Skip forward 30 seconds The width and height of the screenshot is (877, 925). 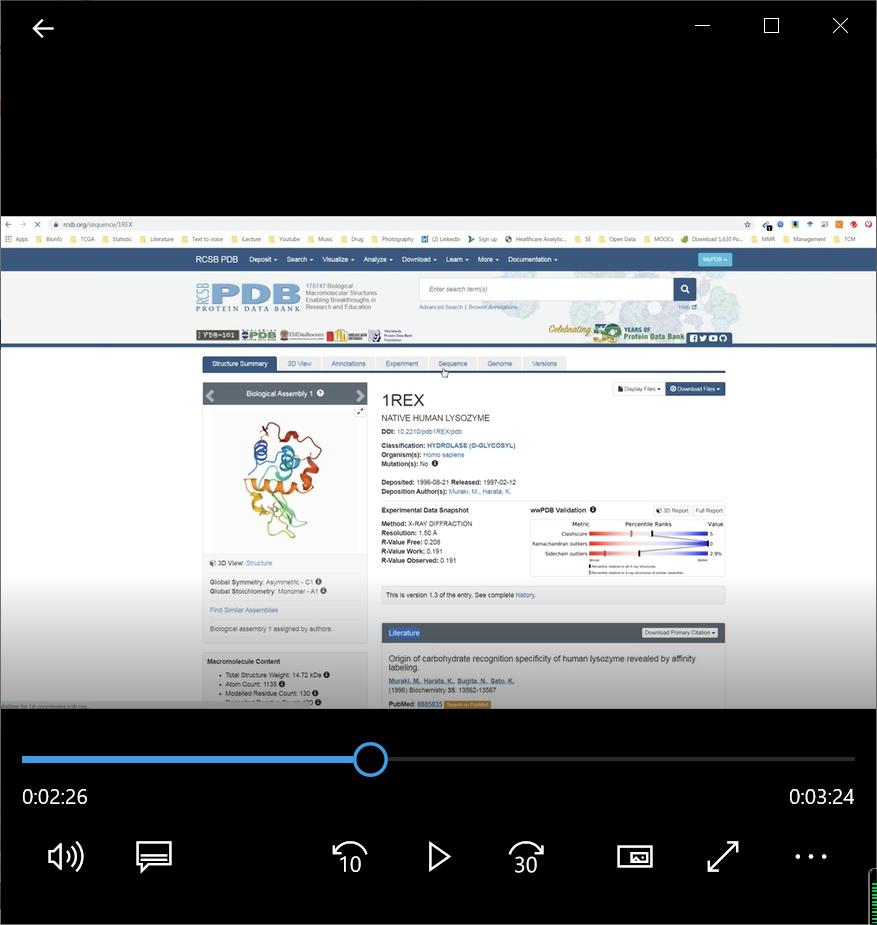(525, 857)
